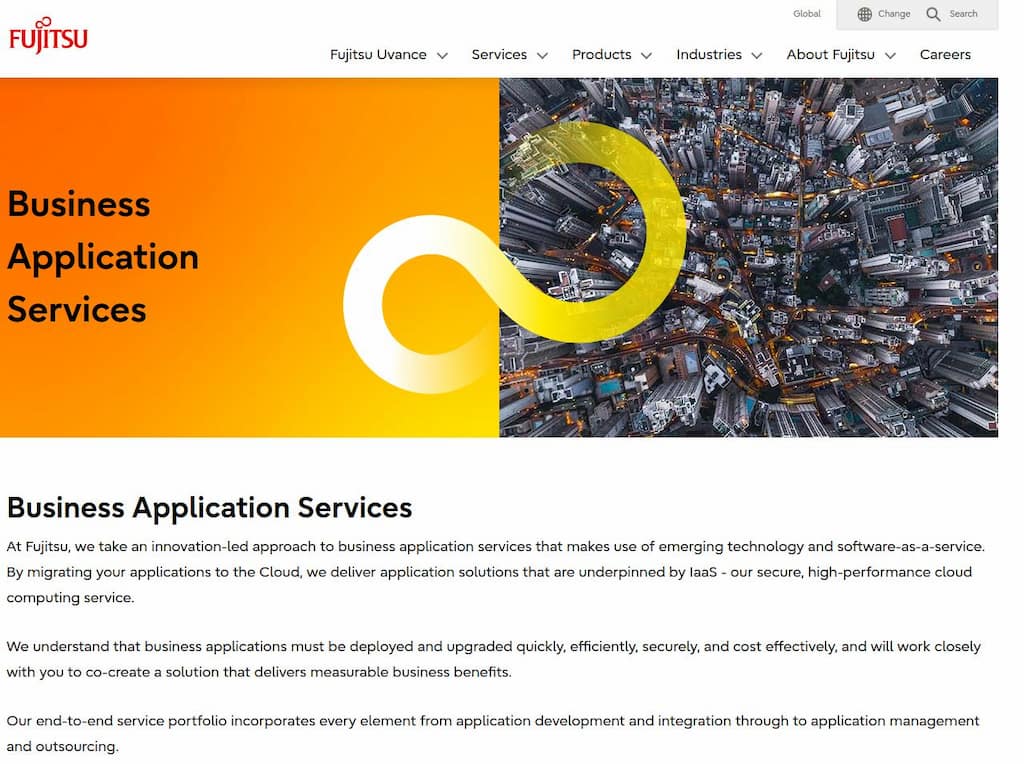Click the Global link
The image size is (1024, 764).
pos(807,14)
